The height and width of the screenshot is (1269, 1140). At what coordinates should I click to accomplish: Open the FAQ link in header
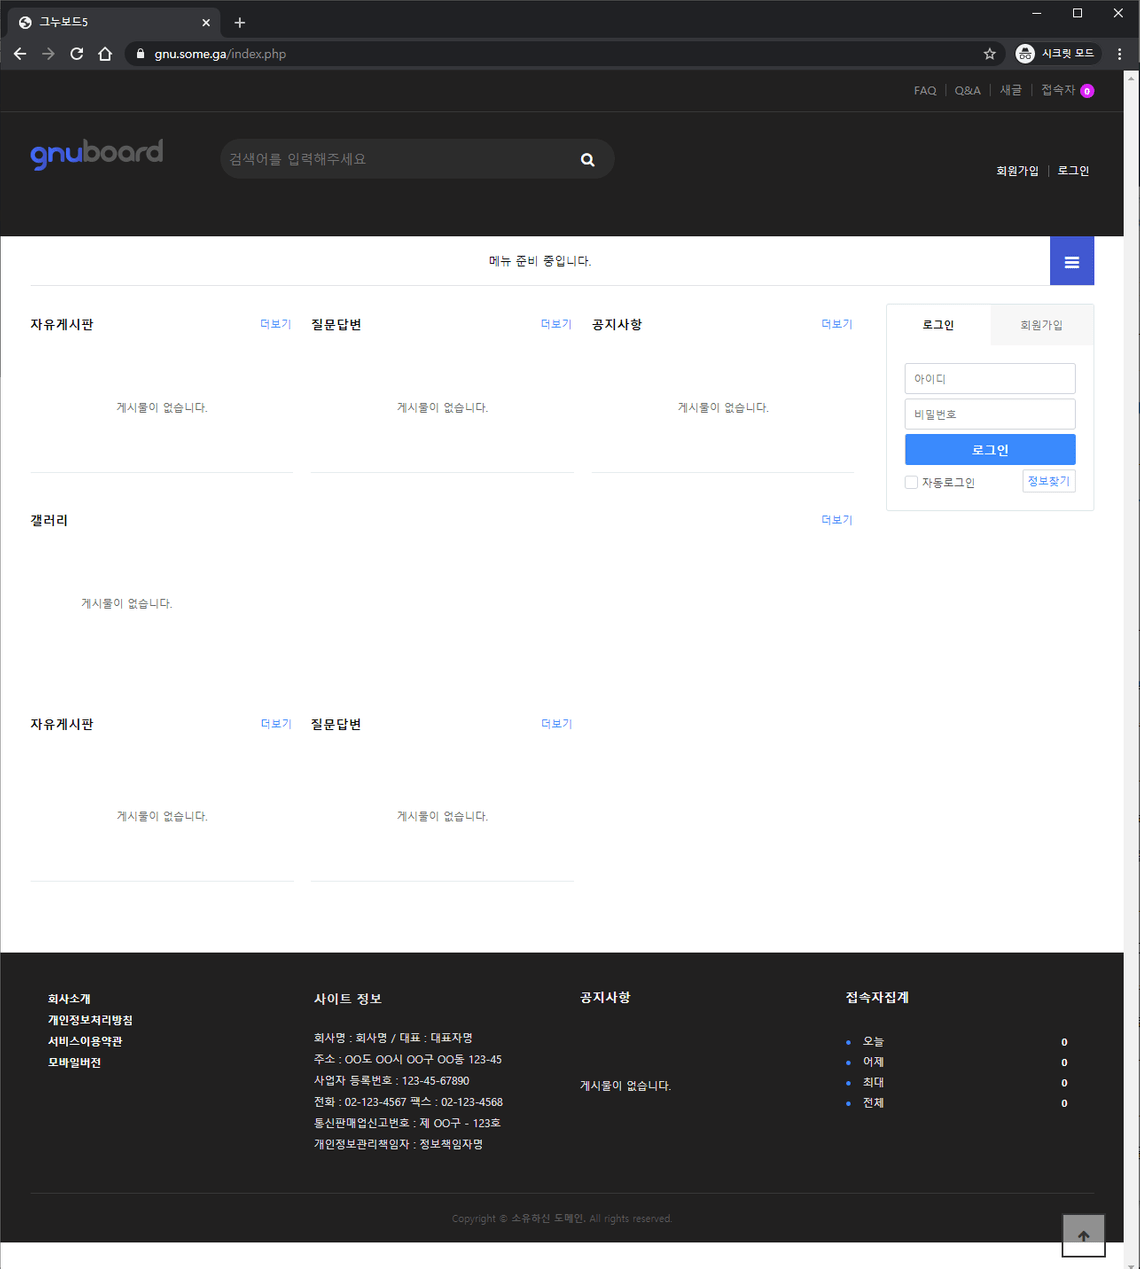pos(925,91)
